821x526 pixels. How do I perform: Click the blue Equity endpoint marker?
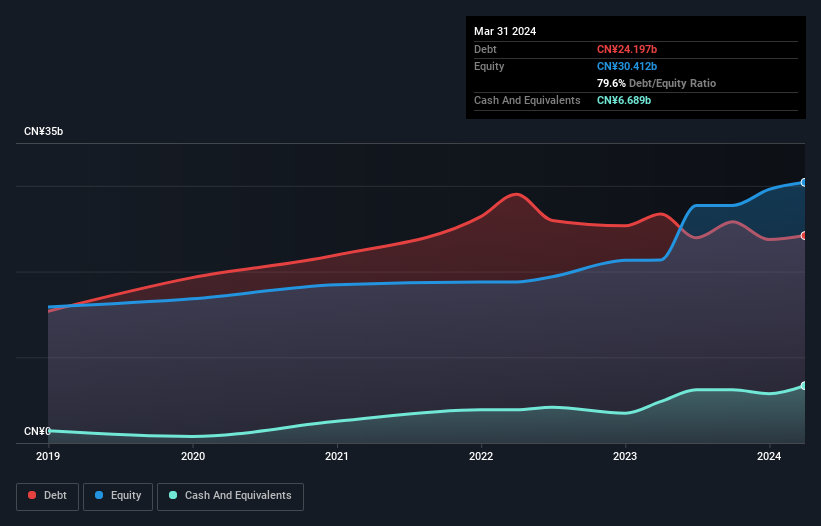click(804, 183)
